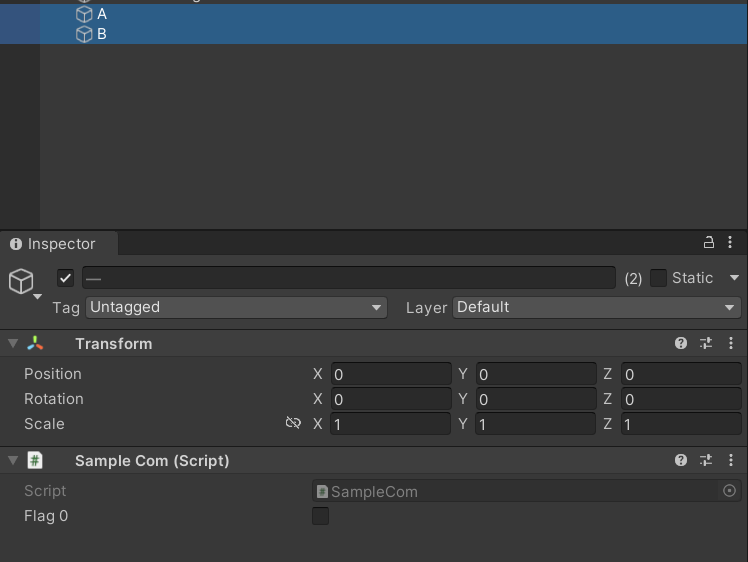The image size is (748, 562).
Task: Select the Inspector tab
Action: (60, 244)
